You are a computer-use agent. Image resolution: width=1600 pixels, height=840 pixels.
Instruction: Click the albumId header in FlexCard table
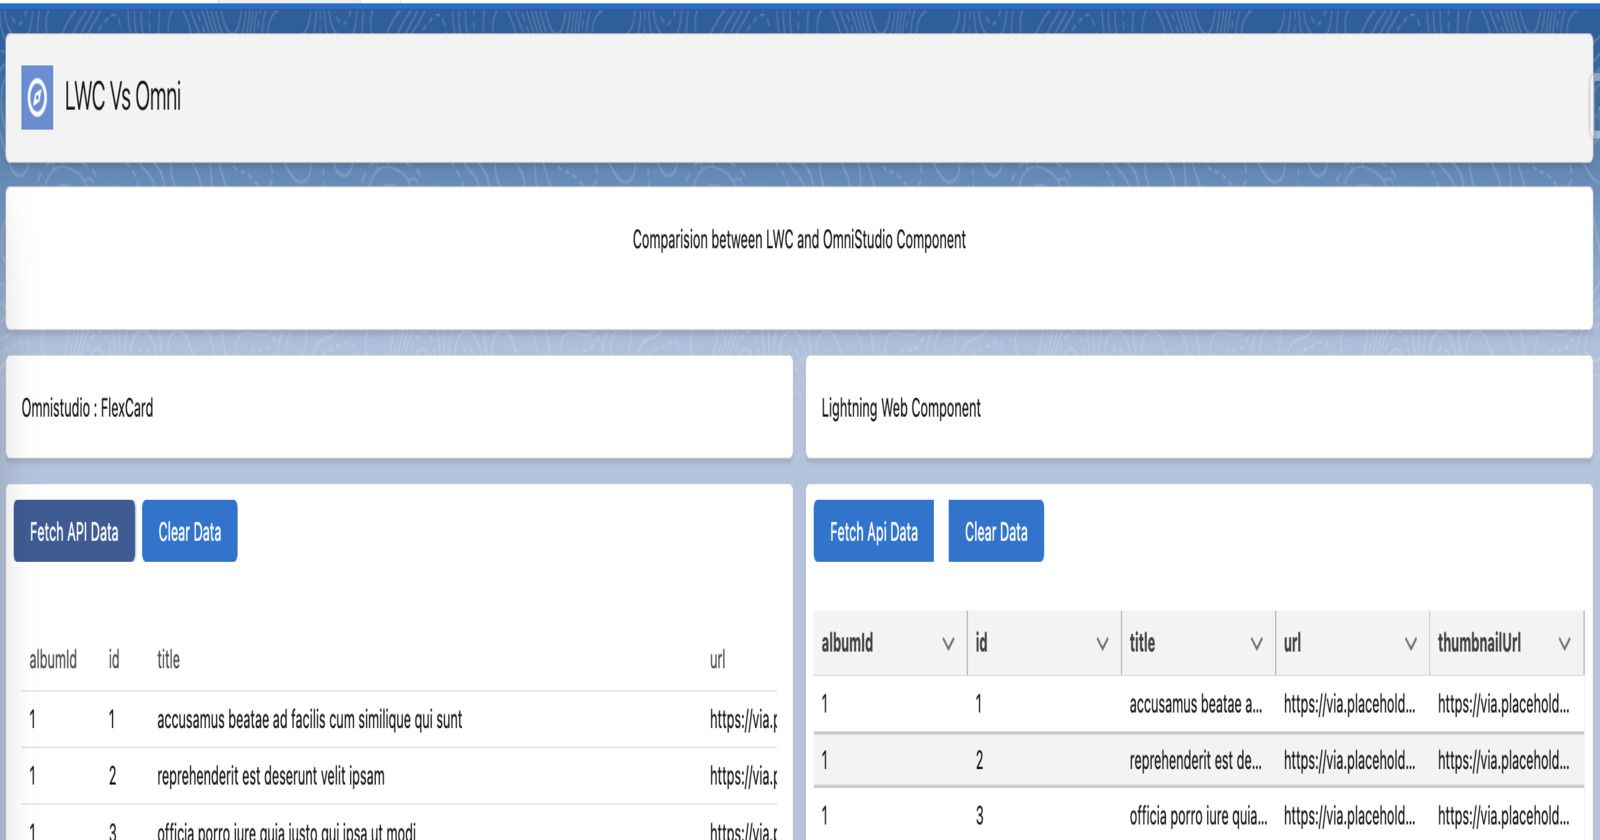click(x=53, y=659)
